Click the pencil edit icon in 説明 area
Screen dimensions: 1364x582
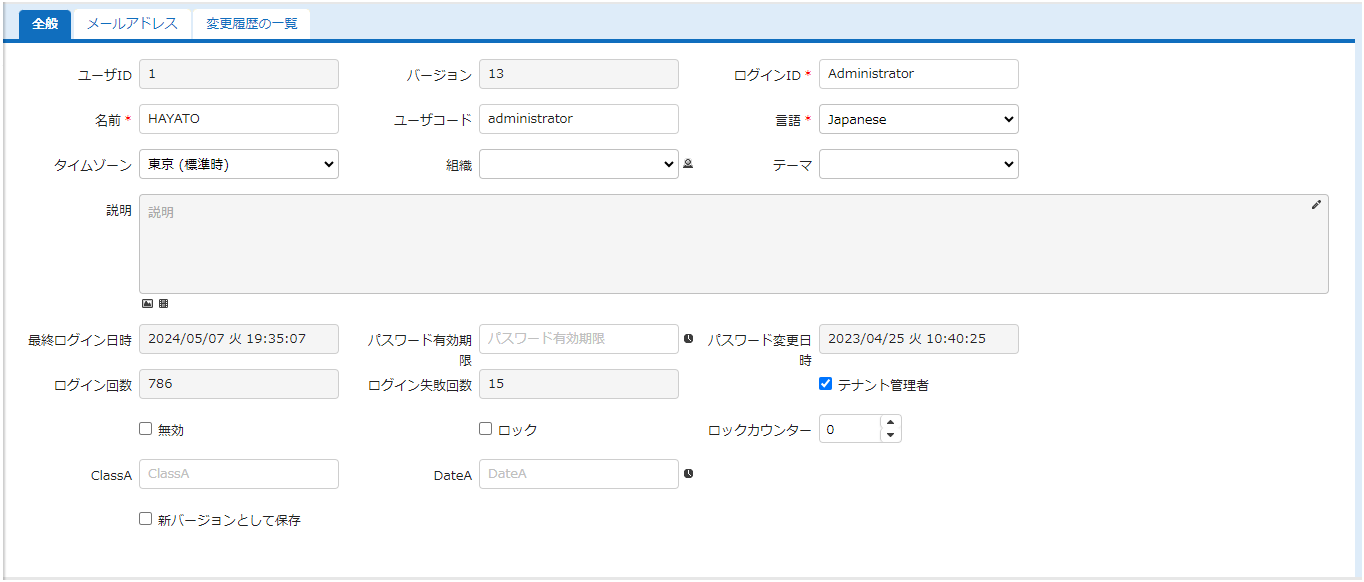click(x=1316, y=204)
